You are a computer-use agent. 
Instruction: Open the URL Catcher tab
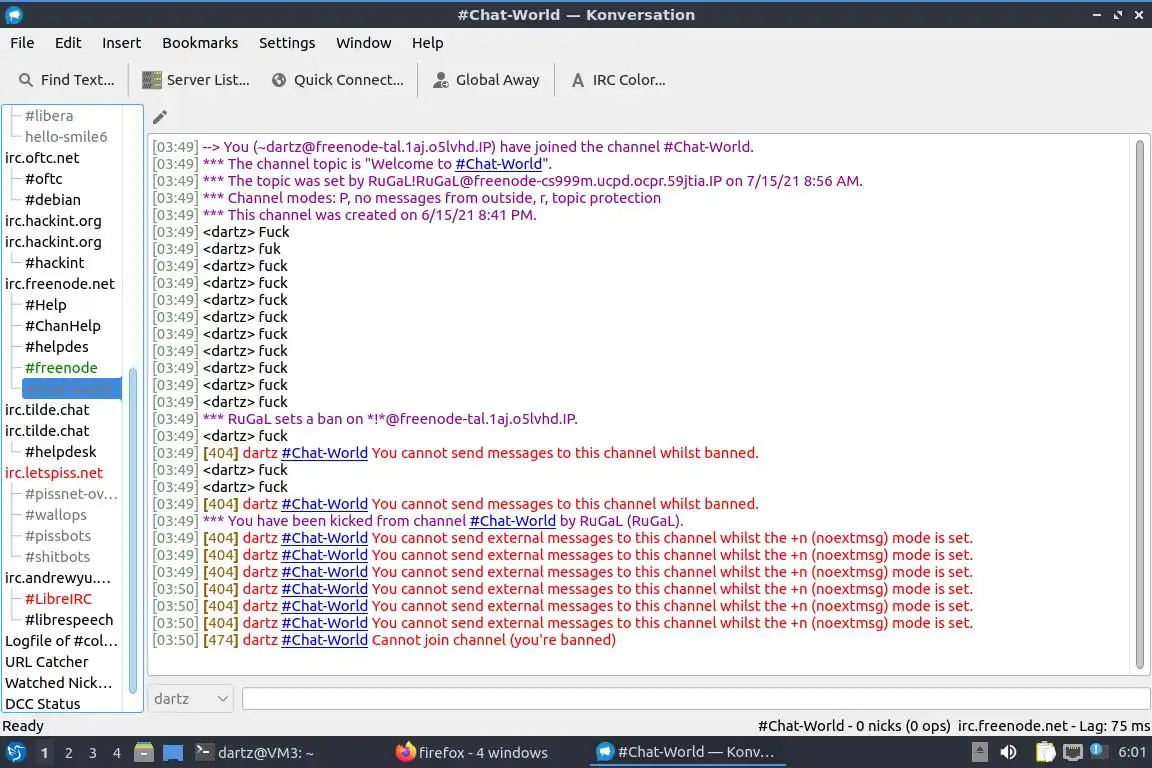coord(46,662)
